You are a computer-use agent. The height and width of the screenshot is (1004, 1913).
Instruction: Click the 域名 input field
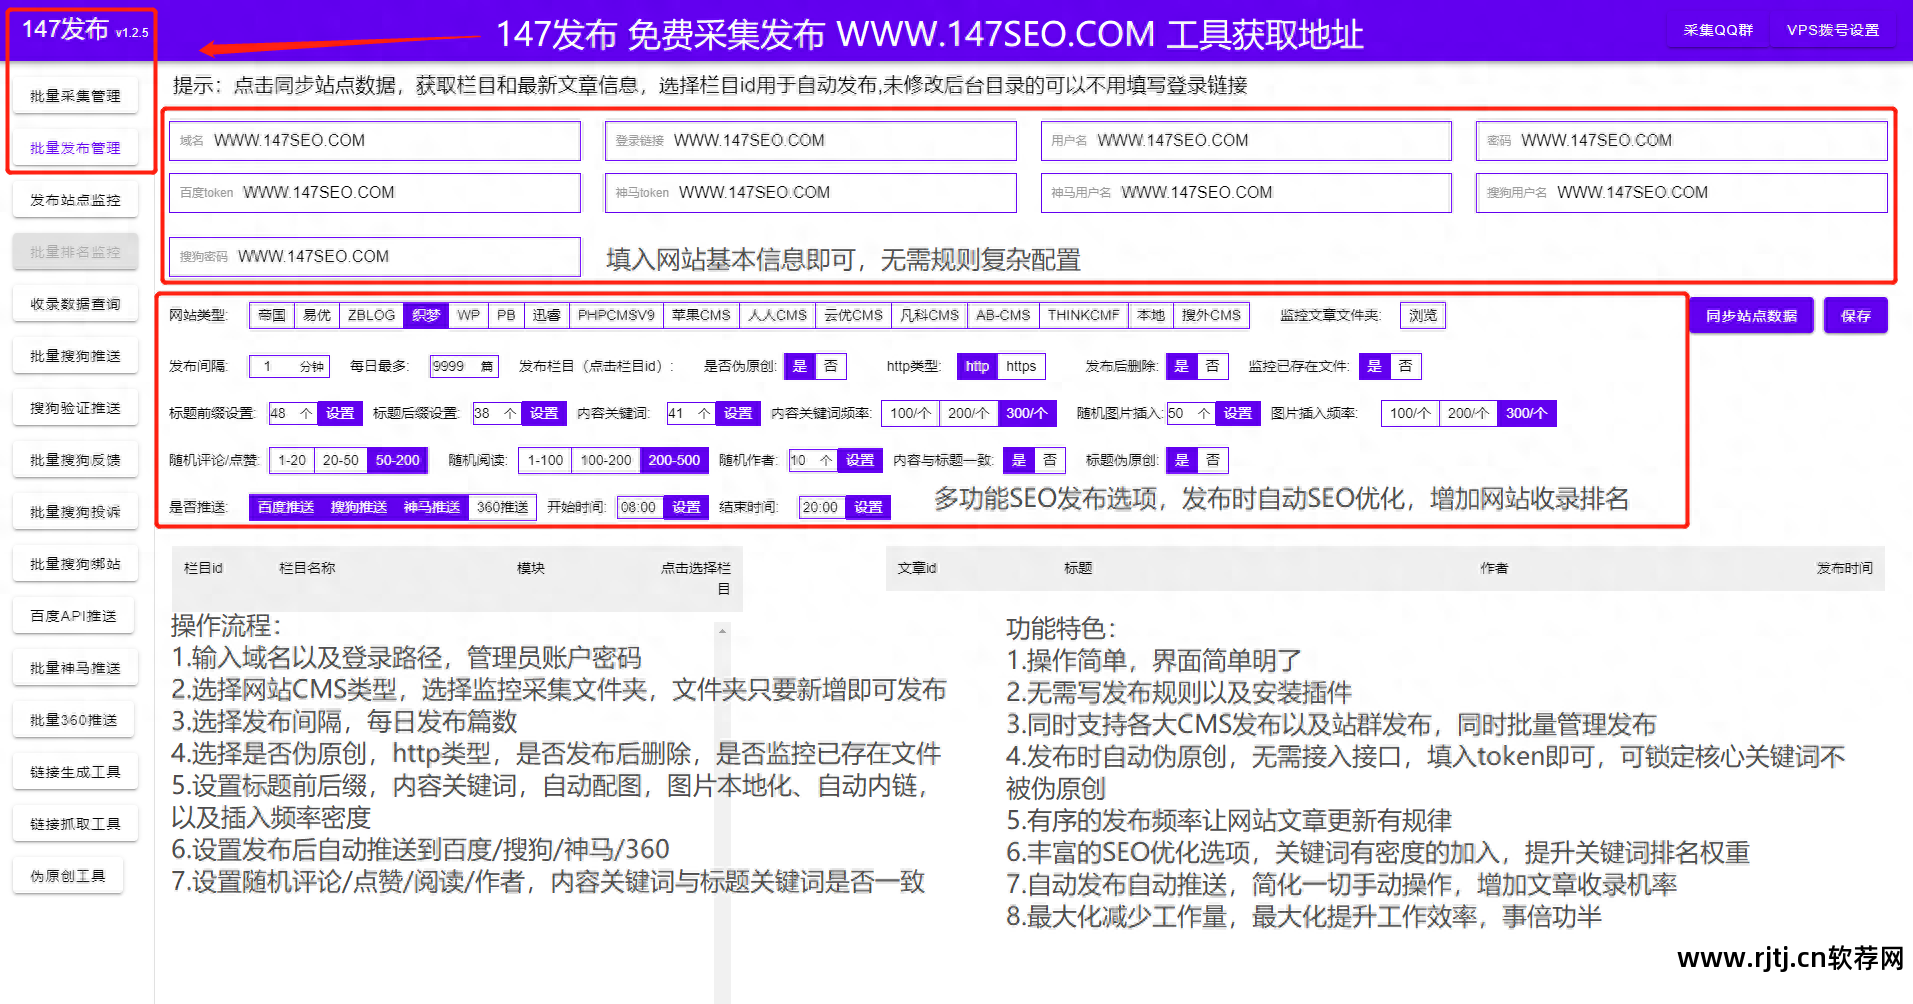click(375, 140)
